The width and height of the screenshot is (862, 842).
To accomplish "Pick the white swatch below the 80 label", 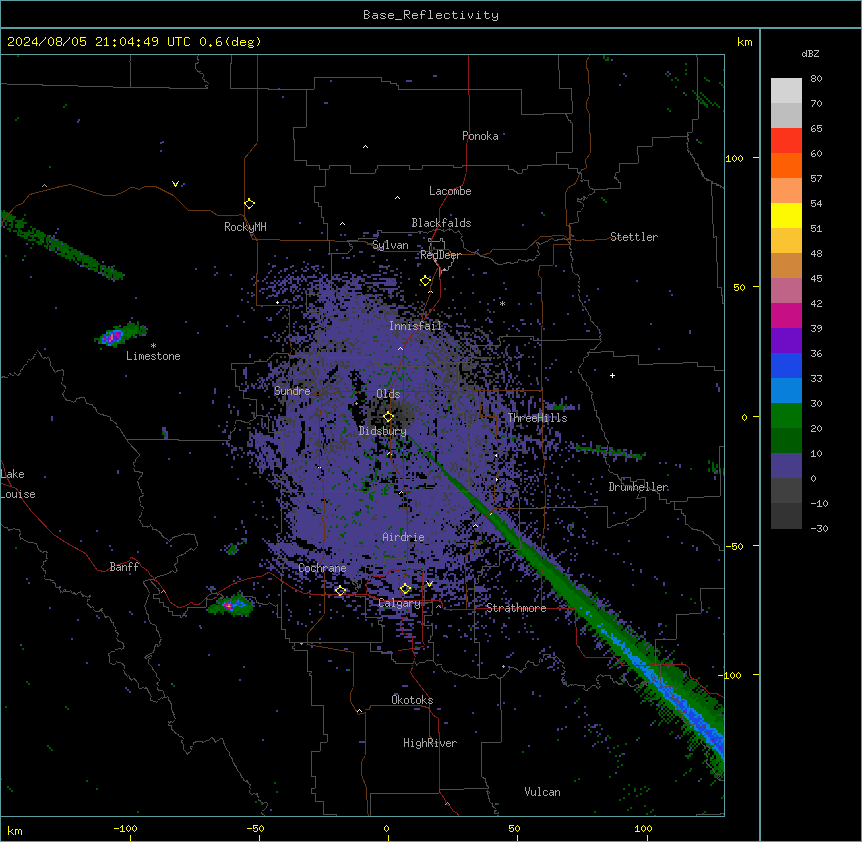I will click(x=786, y=91).
